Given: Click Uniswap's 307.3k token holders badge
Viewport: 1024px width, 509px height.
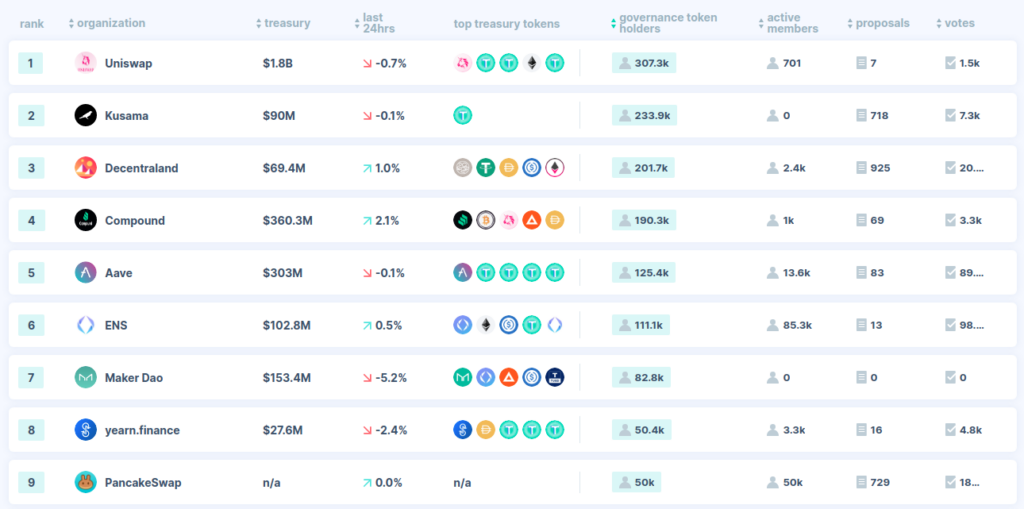Looking at the screenshot, I should pyautogui.click(x=644, y=63).
